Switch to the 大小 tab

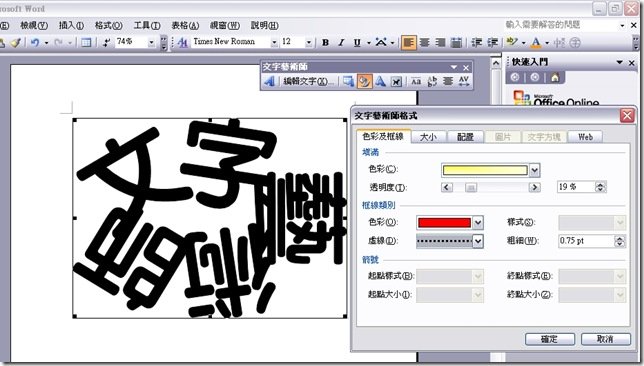(x=428, y=137)
